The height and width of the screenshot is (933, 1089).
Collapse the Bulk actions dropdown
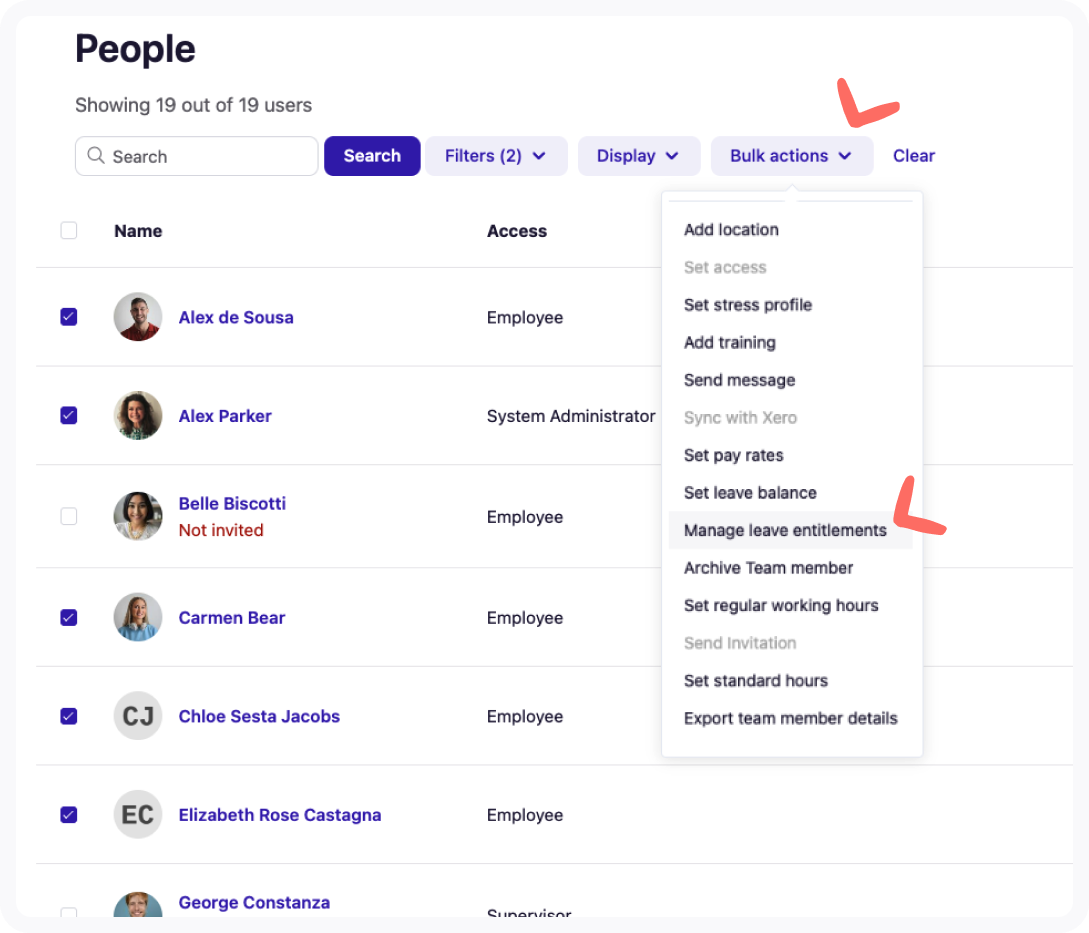tap(791, 156)
